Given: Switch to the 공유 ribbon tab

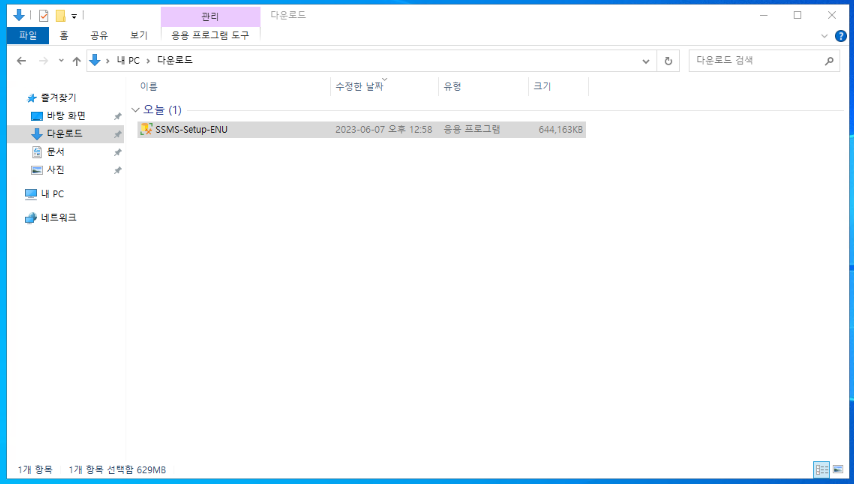Looking at the screenshot, I should click(x=99, y=35).
